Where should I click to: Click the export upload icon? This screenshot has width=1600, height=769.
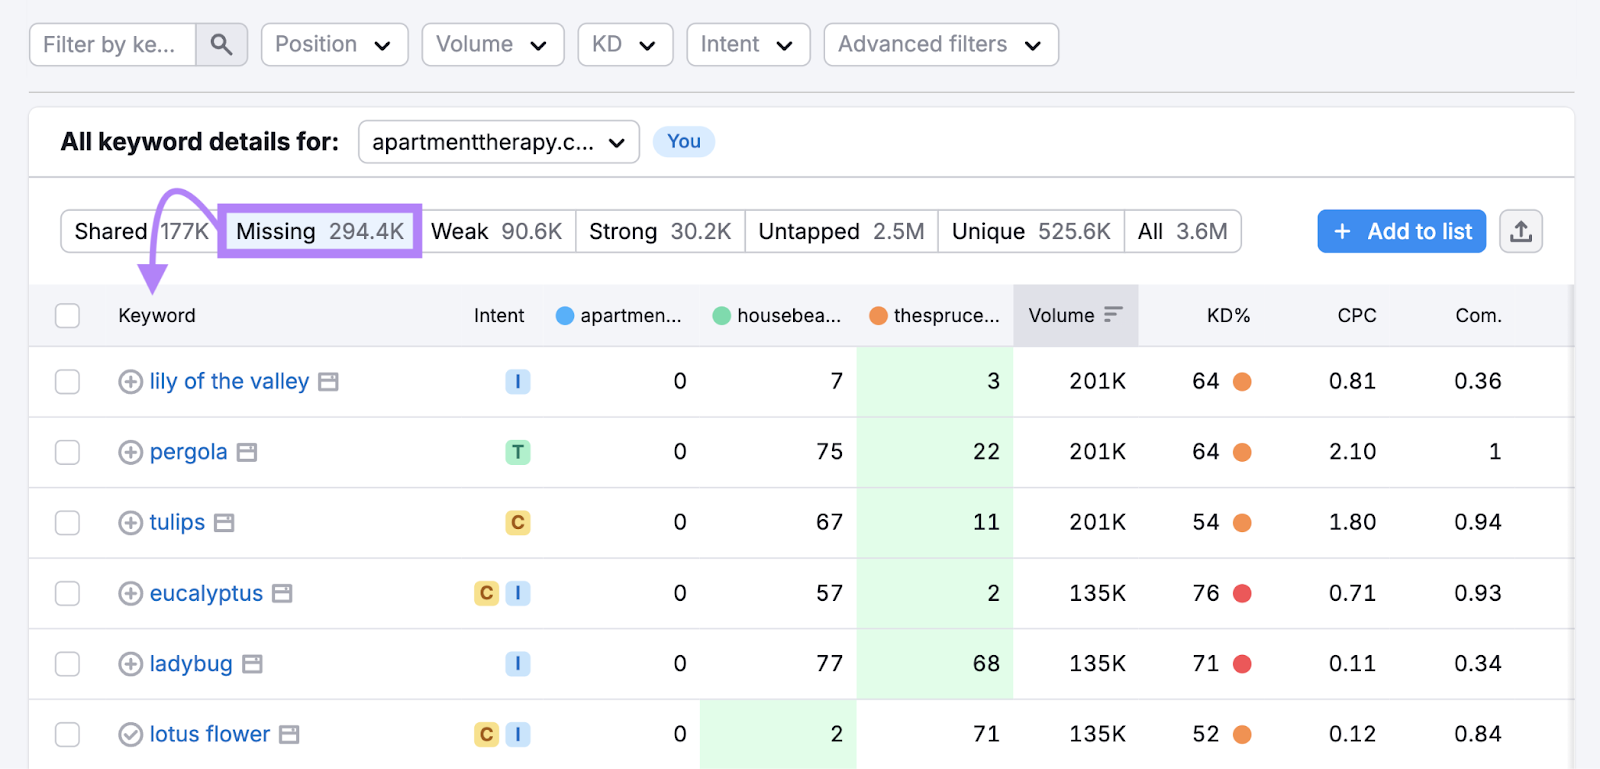pyautogui.click(x=1520, y=231)
